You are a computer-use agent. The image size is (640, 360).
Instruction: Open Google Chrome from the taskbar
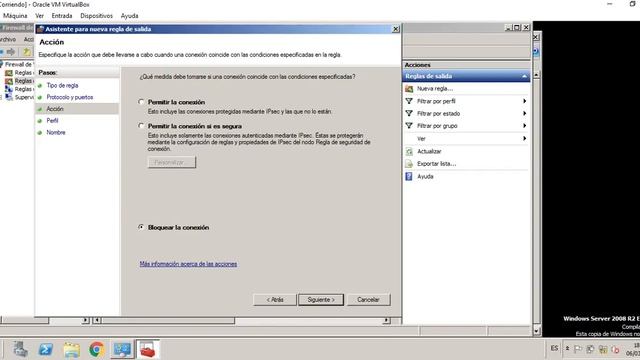pos(97,349)
